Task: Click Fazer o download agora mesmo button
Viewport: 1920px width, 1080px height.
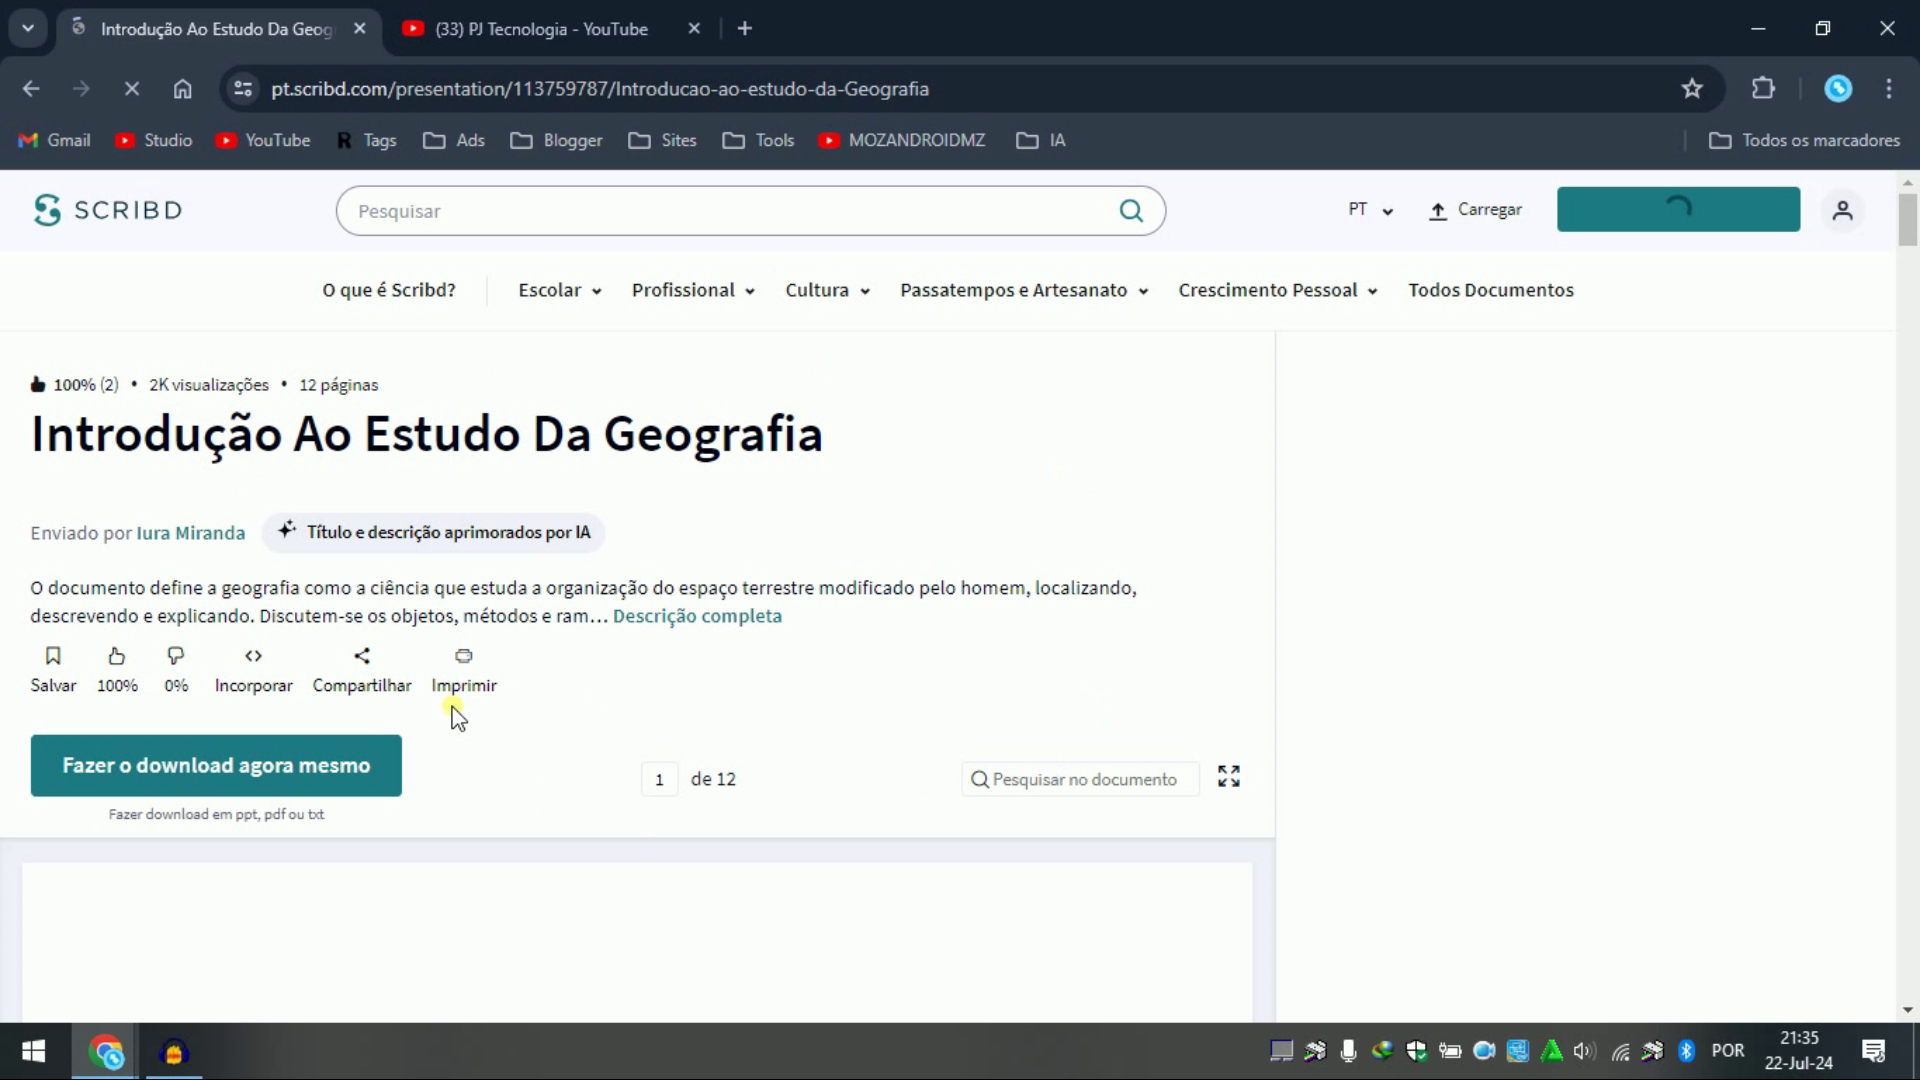Action: [x=216, y=765]
